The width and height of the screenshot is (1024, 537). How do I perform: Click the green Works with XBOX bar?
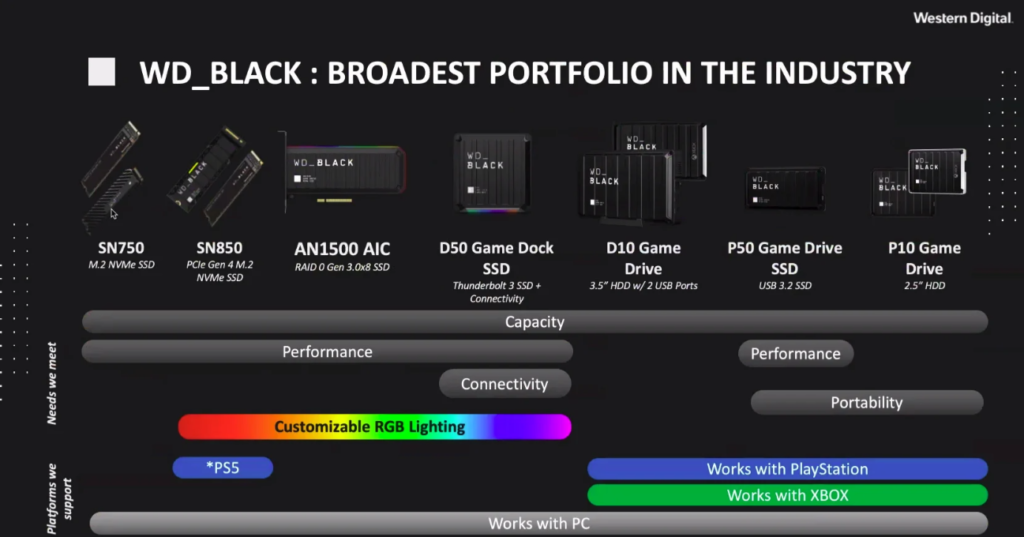(788, 495)
